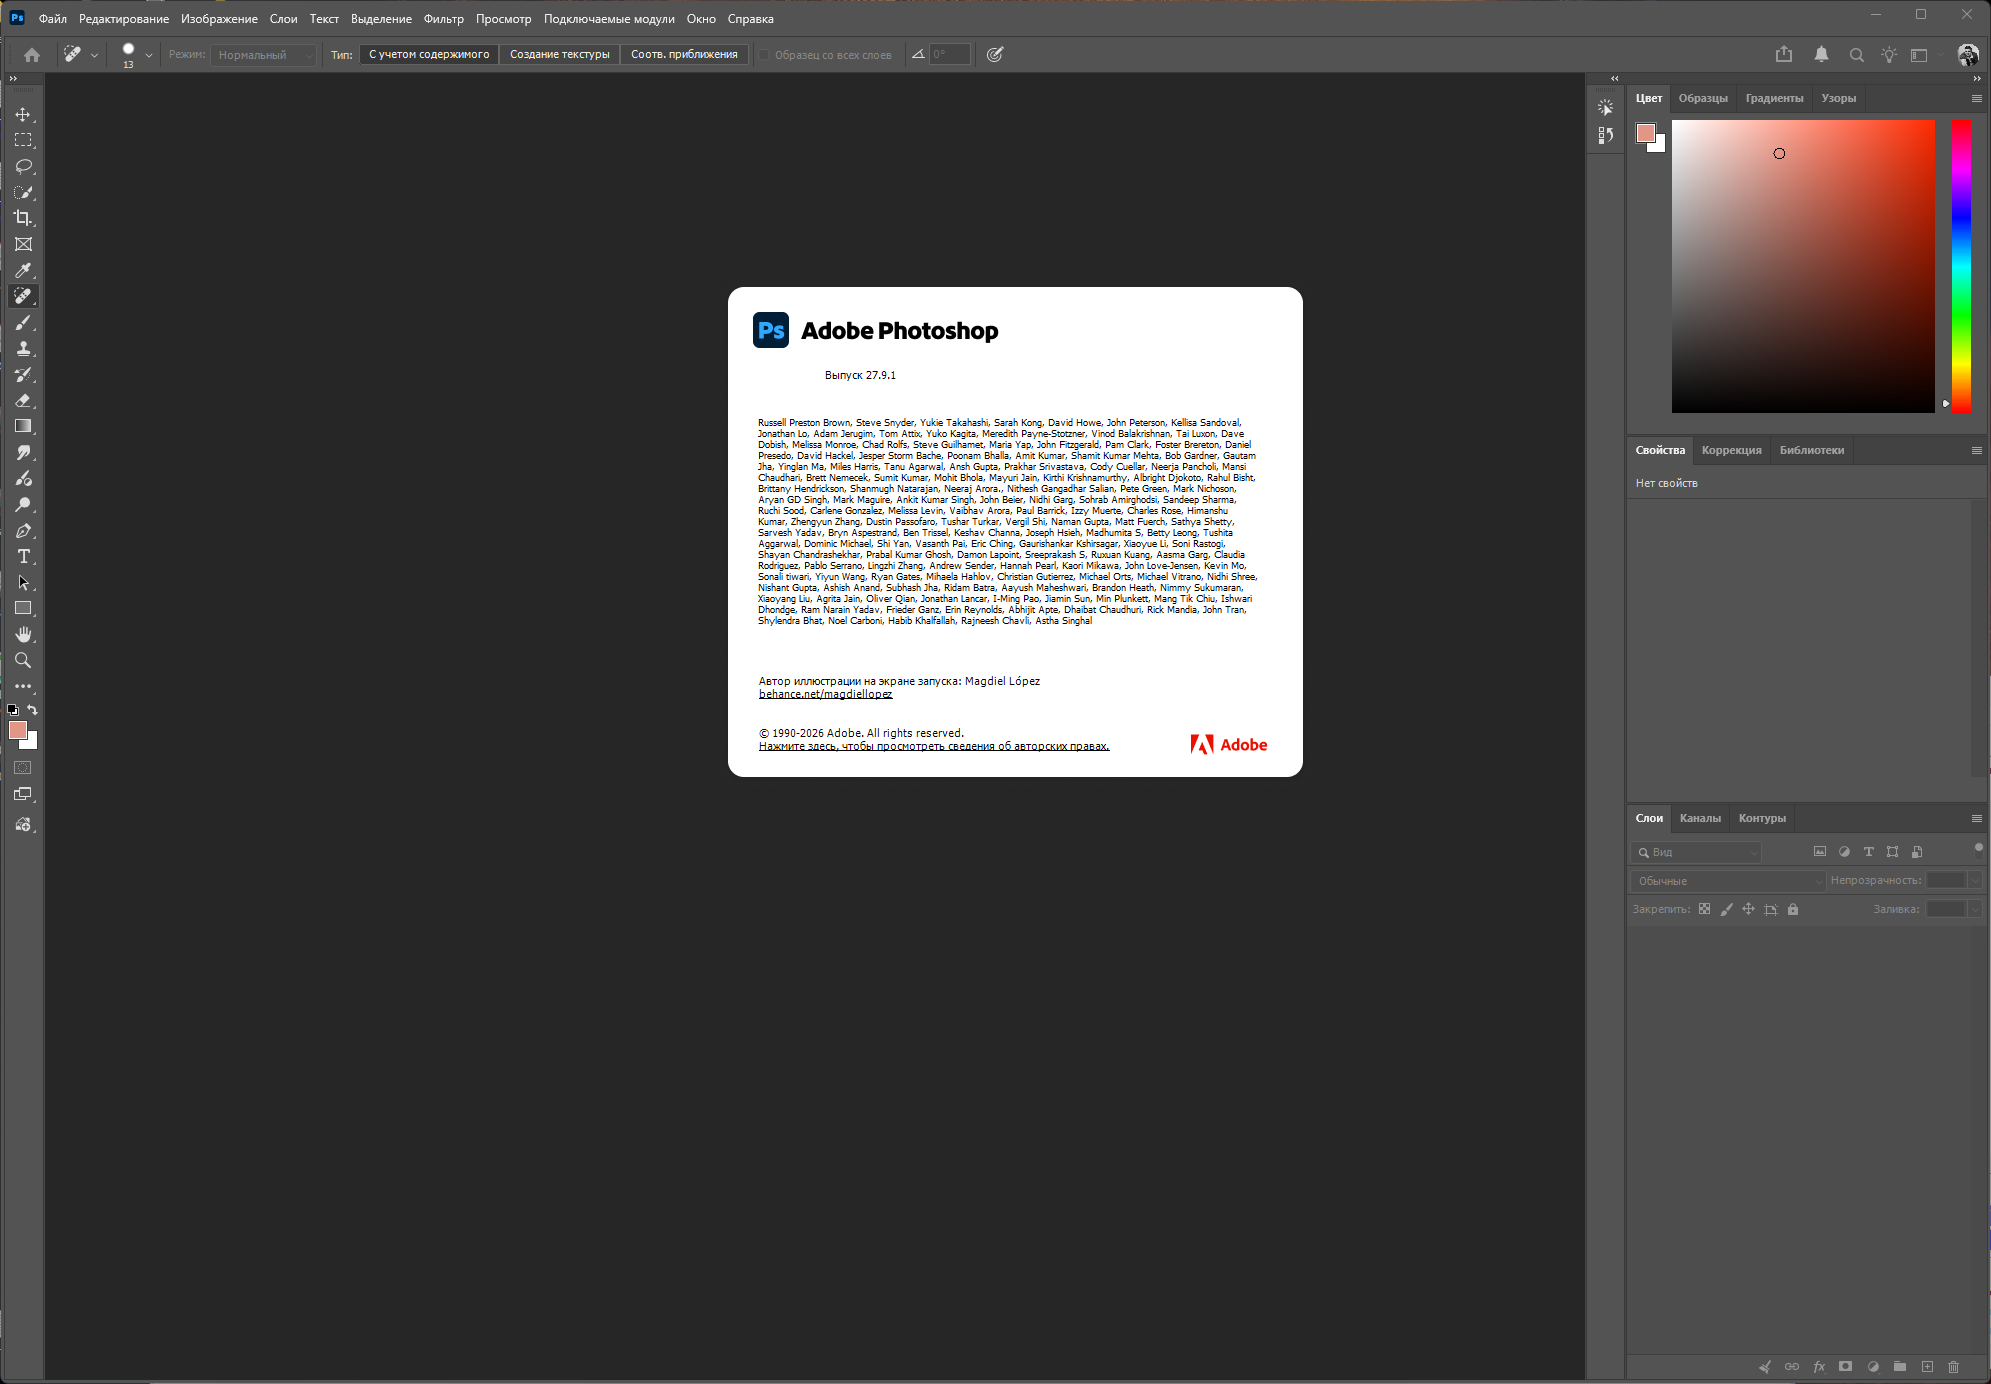Select the Path Selection arrow tool
Screen dimensions: 1991x1384
23,582
